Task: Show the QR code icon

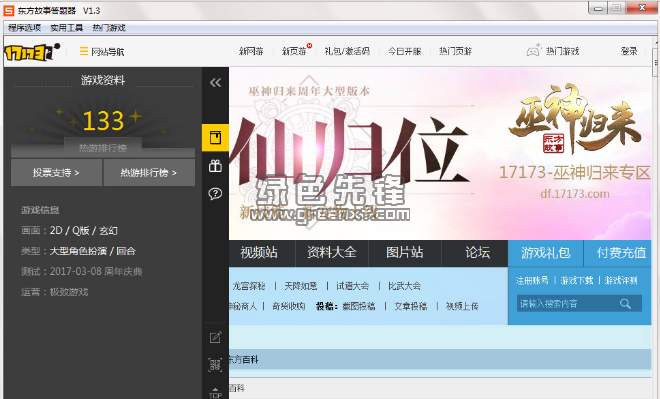Action: 215,364
